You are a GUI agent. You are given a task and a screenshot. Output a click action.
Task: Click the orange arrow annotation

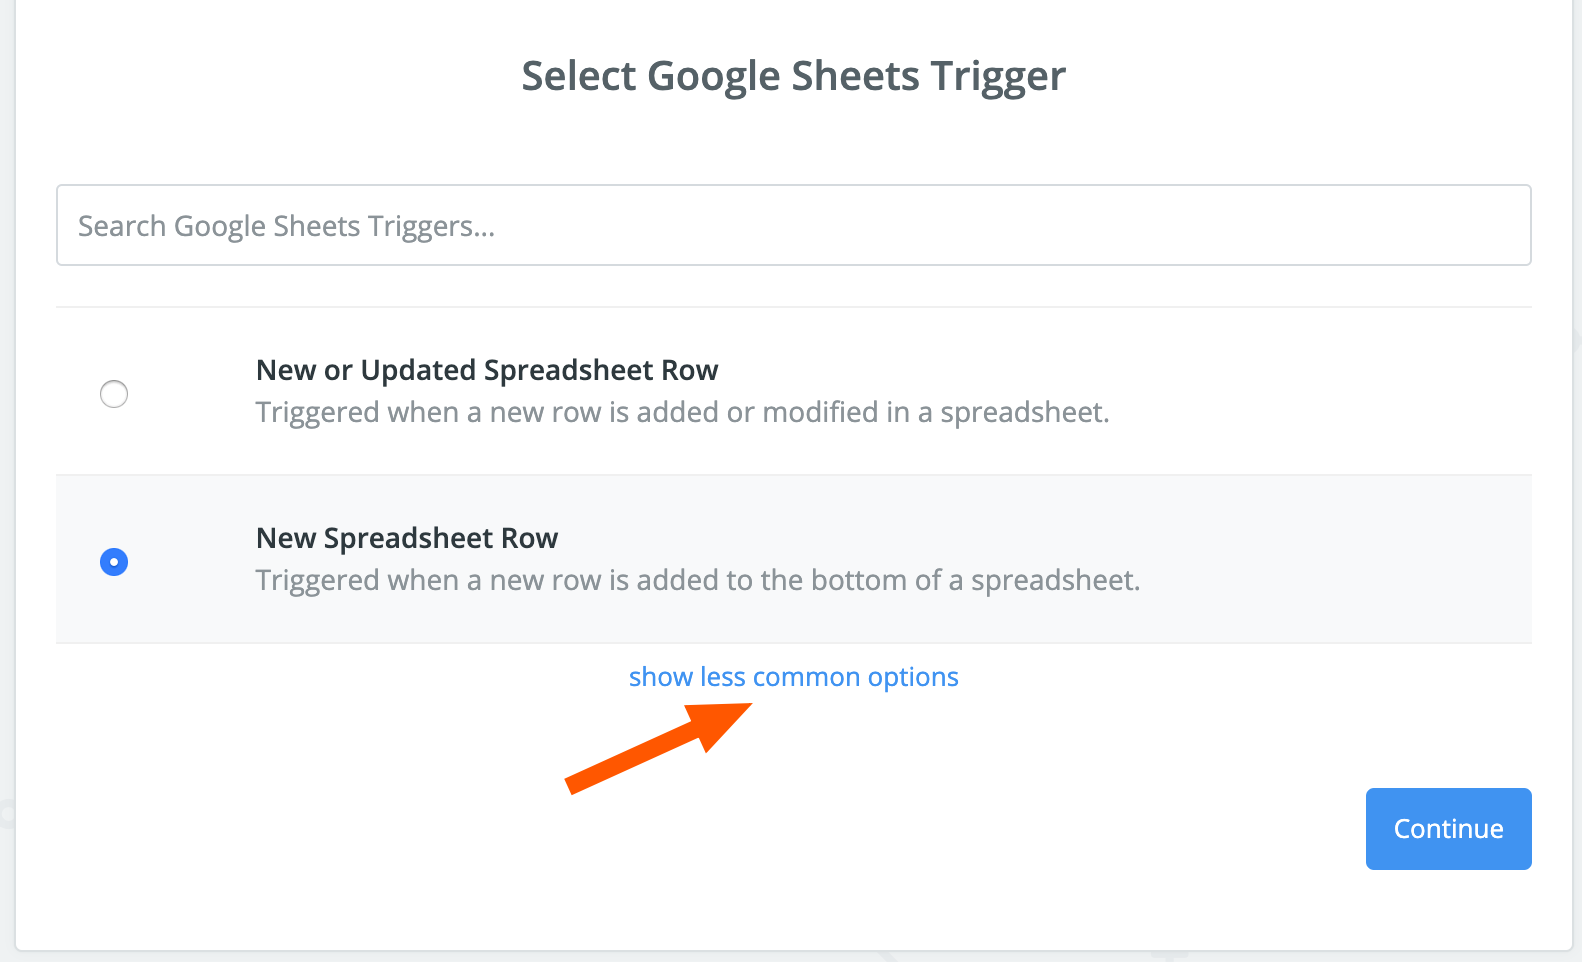660,747
